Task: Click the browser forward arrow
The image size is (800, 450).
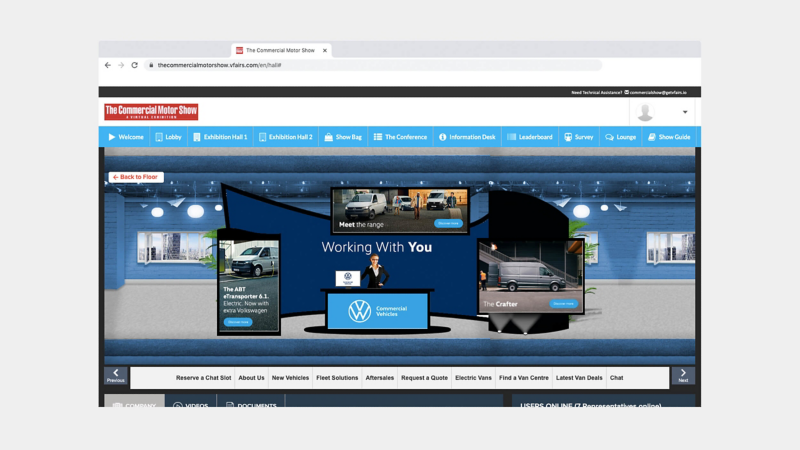Action: [x=121, y=65]
